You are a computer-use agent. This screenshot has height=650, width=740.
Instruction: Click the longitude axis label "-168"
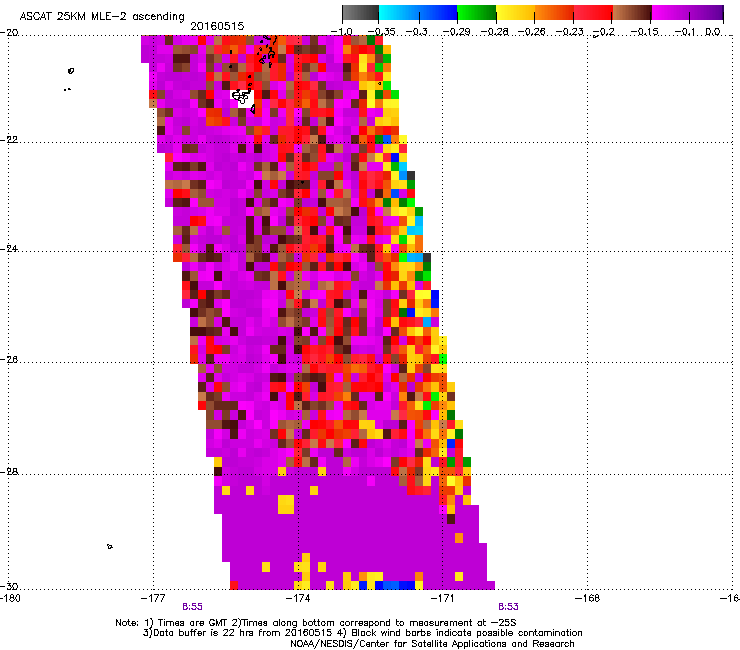587,598
